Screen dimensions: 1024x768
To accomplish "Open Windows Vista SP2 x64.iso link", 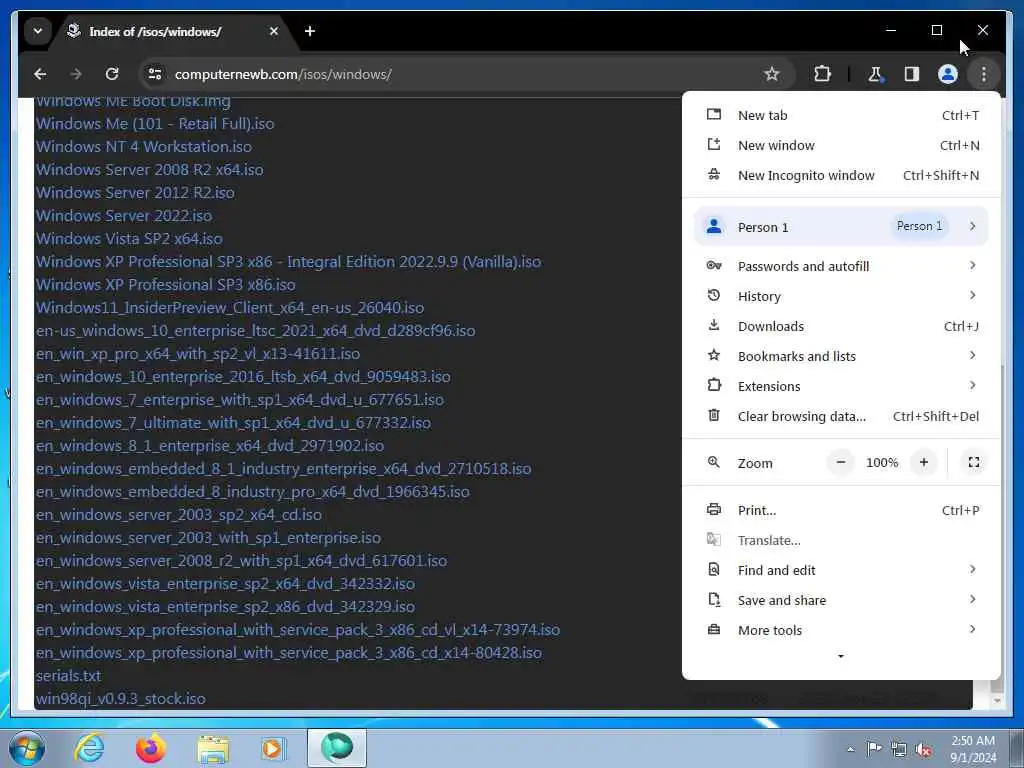I will (x=129, y=238).
